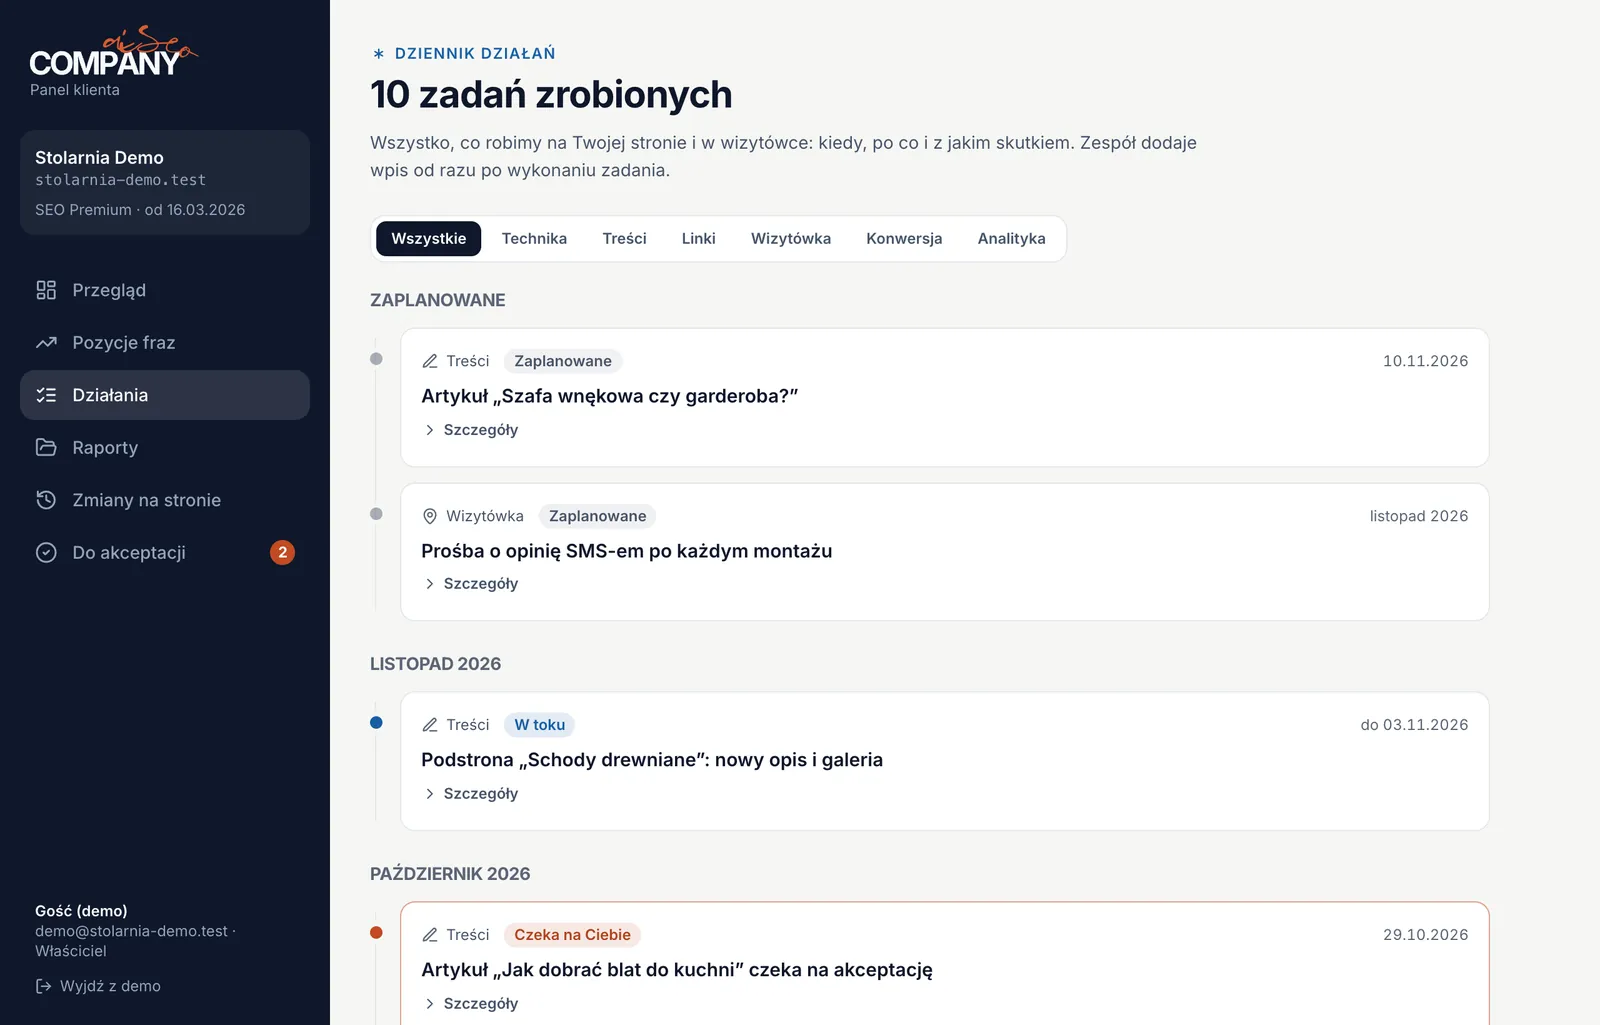Click the W toku status badge
This screenshot has width=1600, height=1025.
click(540, 725)
